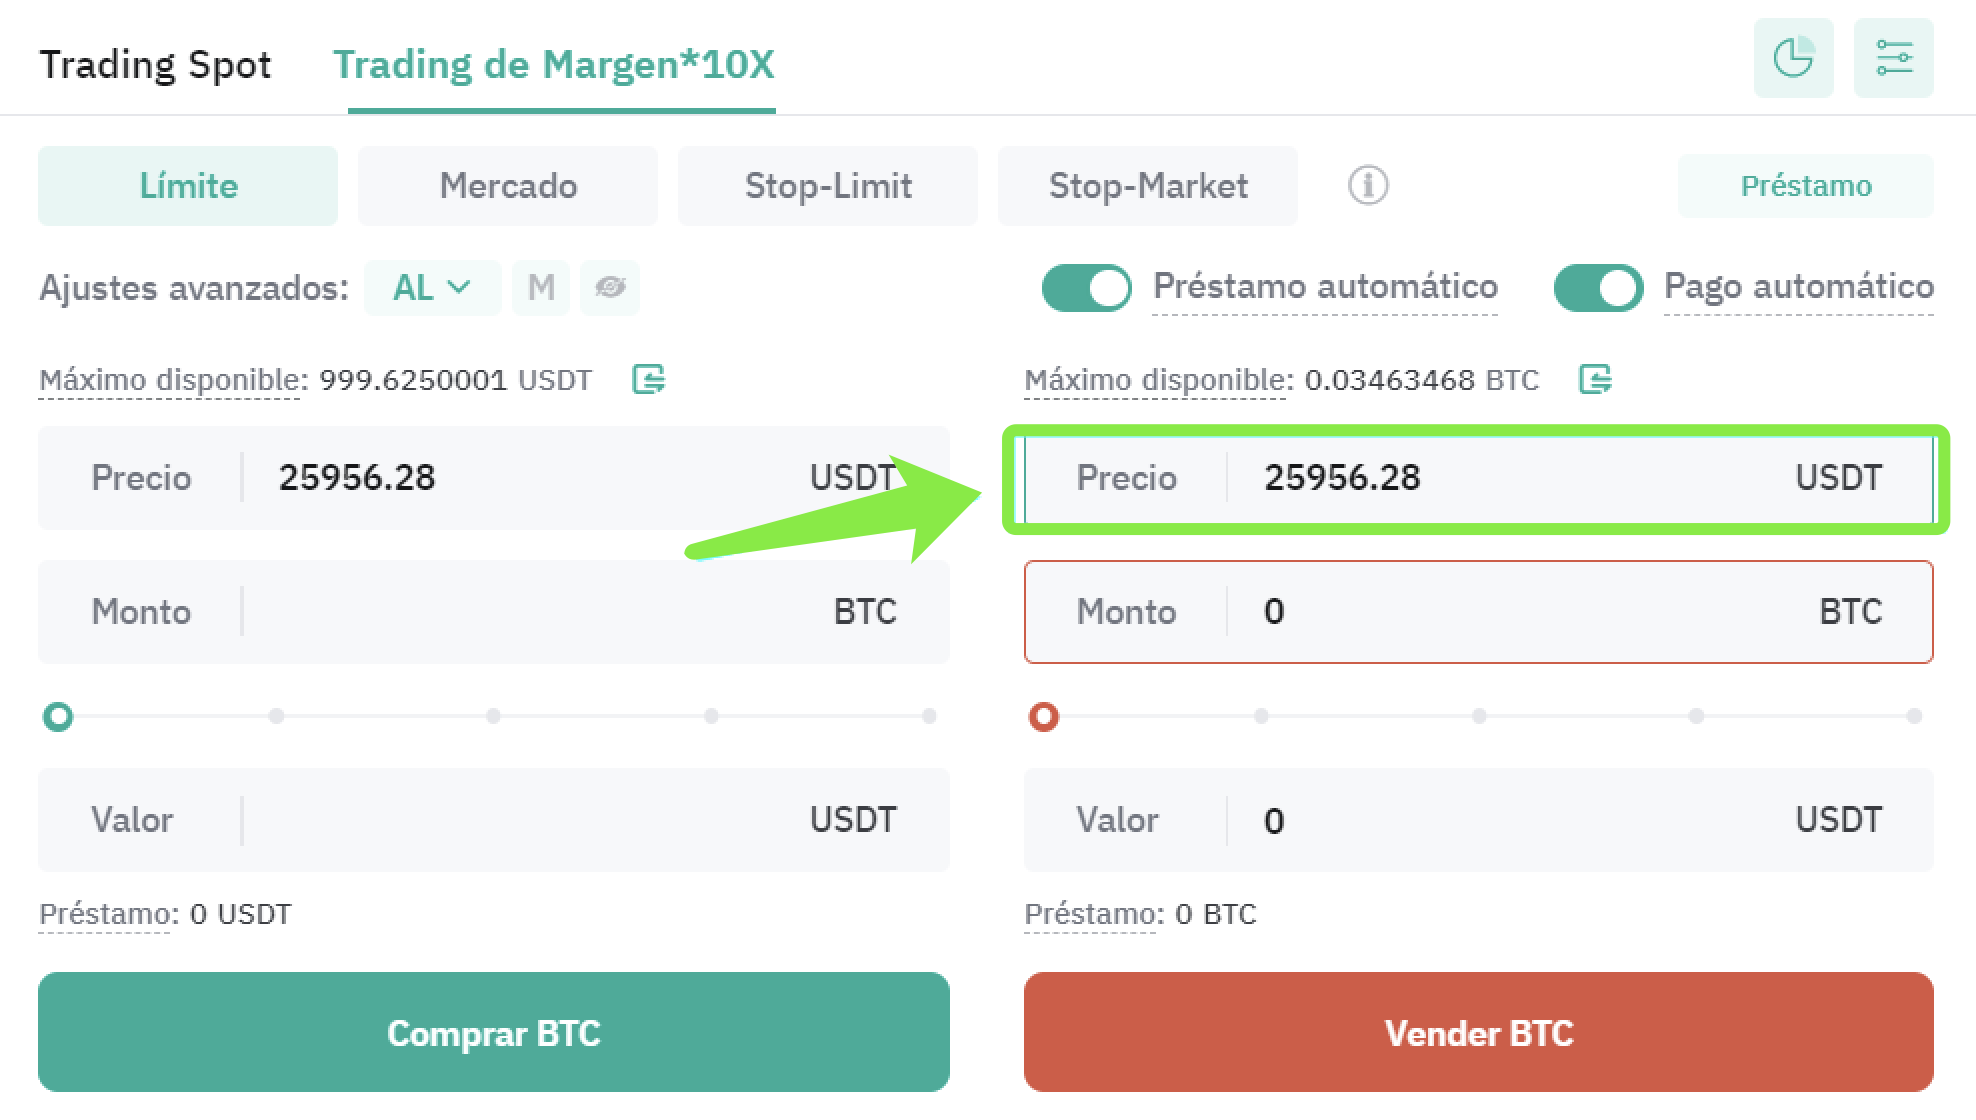This screenshot has width=1976, height=1120.
Task: Focus the buy Monto BTC input field
Action: click(x=494, y=612)
